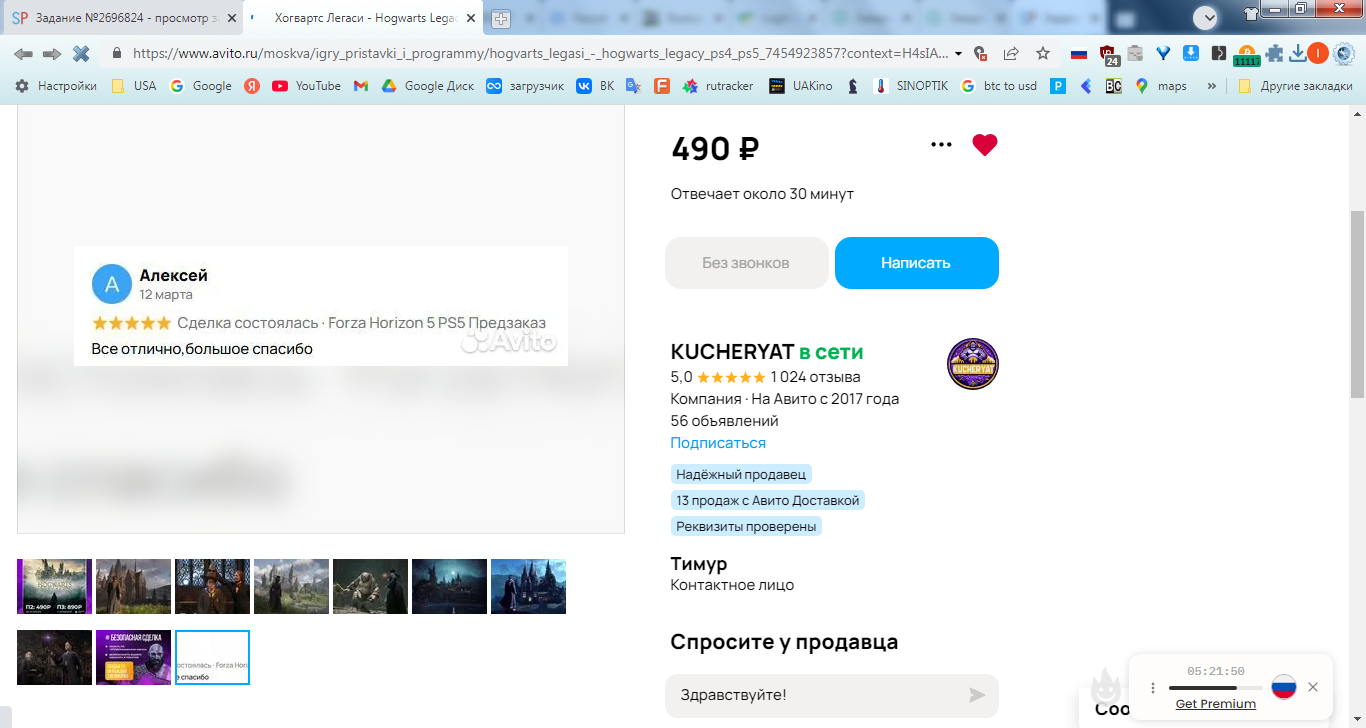The height and width of the screenshot is (728, 1366).
Task: Add listing to favorites with red heart
Action: click(x=985, y=145)
